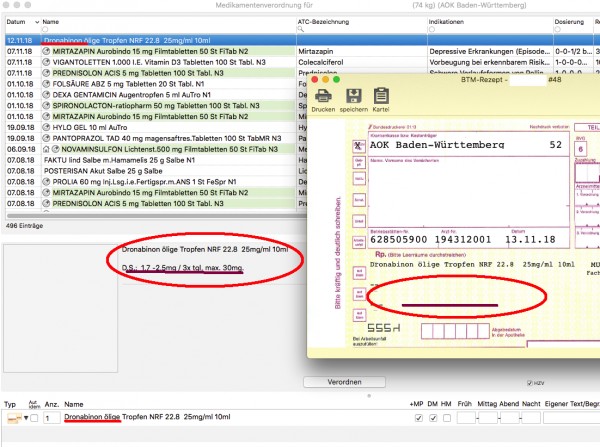Screen dimensions: 600x447
Task: Click the Früh dosage input field
Action: [466, 418]
